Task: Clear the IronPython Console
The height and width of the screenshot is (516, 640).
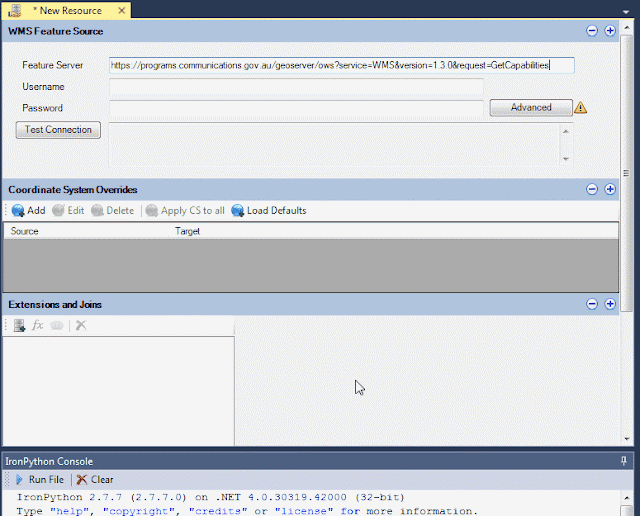Action: pos(95,480)
